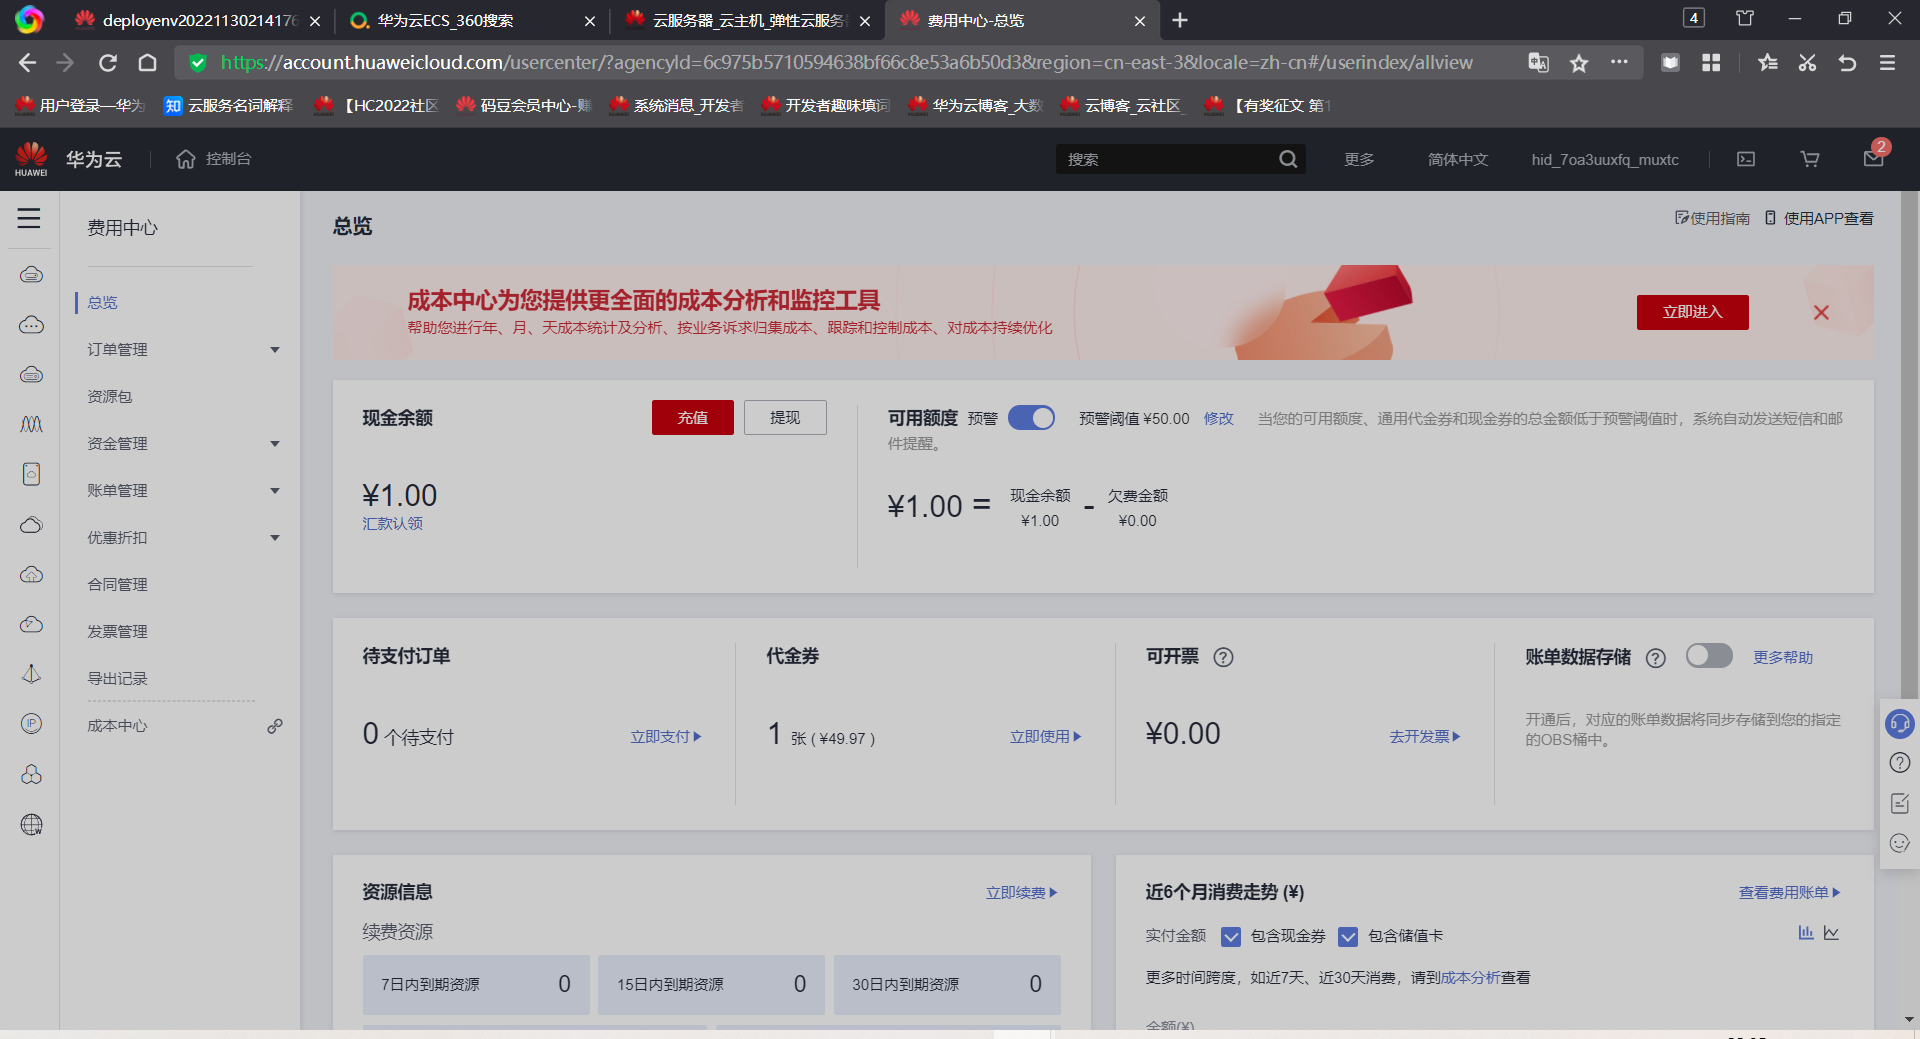This screenshot has width=1920, height=1039.
Task: Click the smiley satisfaction icon
Action: click(1900, 843)
